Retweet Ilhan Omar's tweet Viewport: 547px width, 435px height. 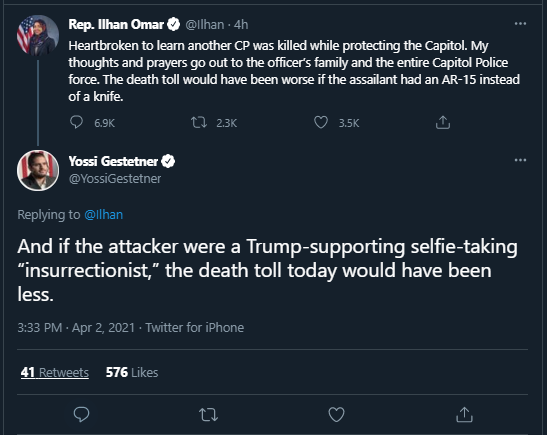coord(199,122)
